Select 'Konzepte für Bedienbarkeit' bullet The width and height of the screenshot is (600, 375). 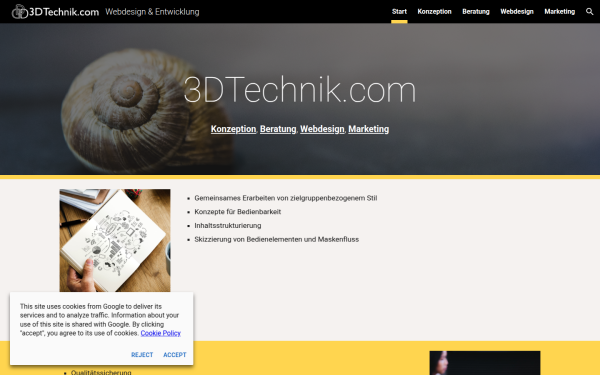coord(238,212)
